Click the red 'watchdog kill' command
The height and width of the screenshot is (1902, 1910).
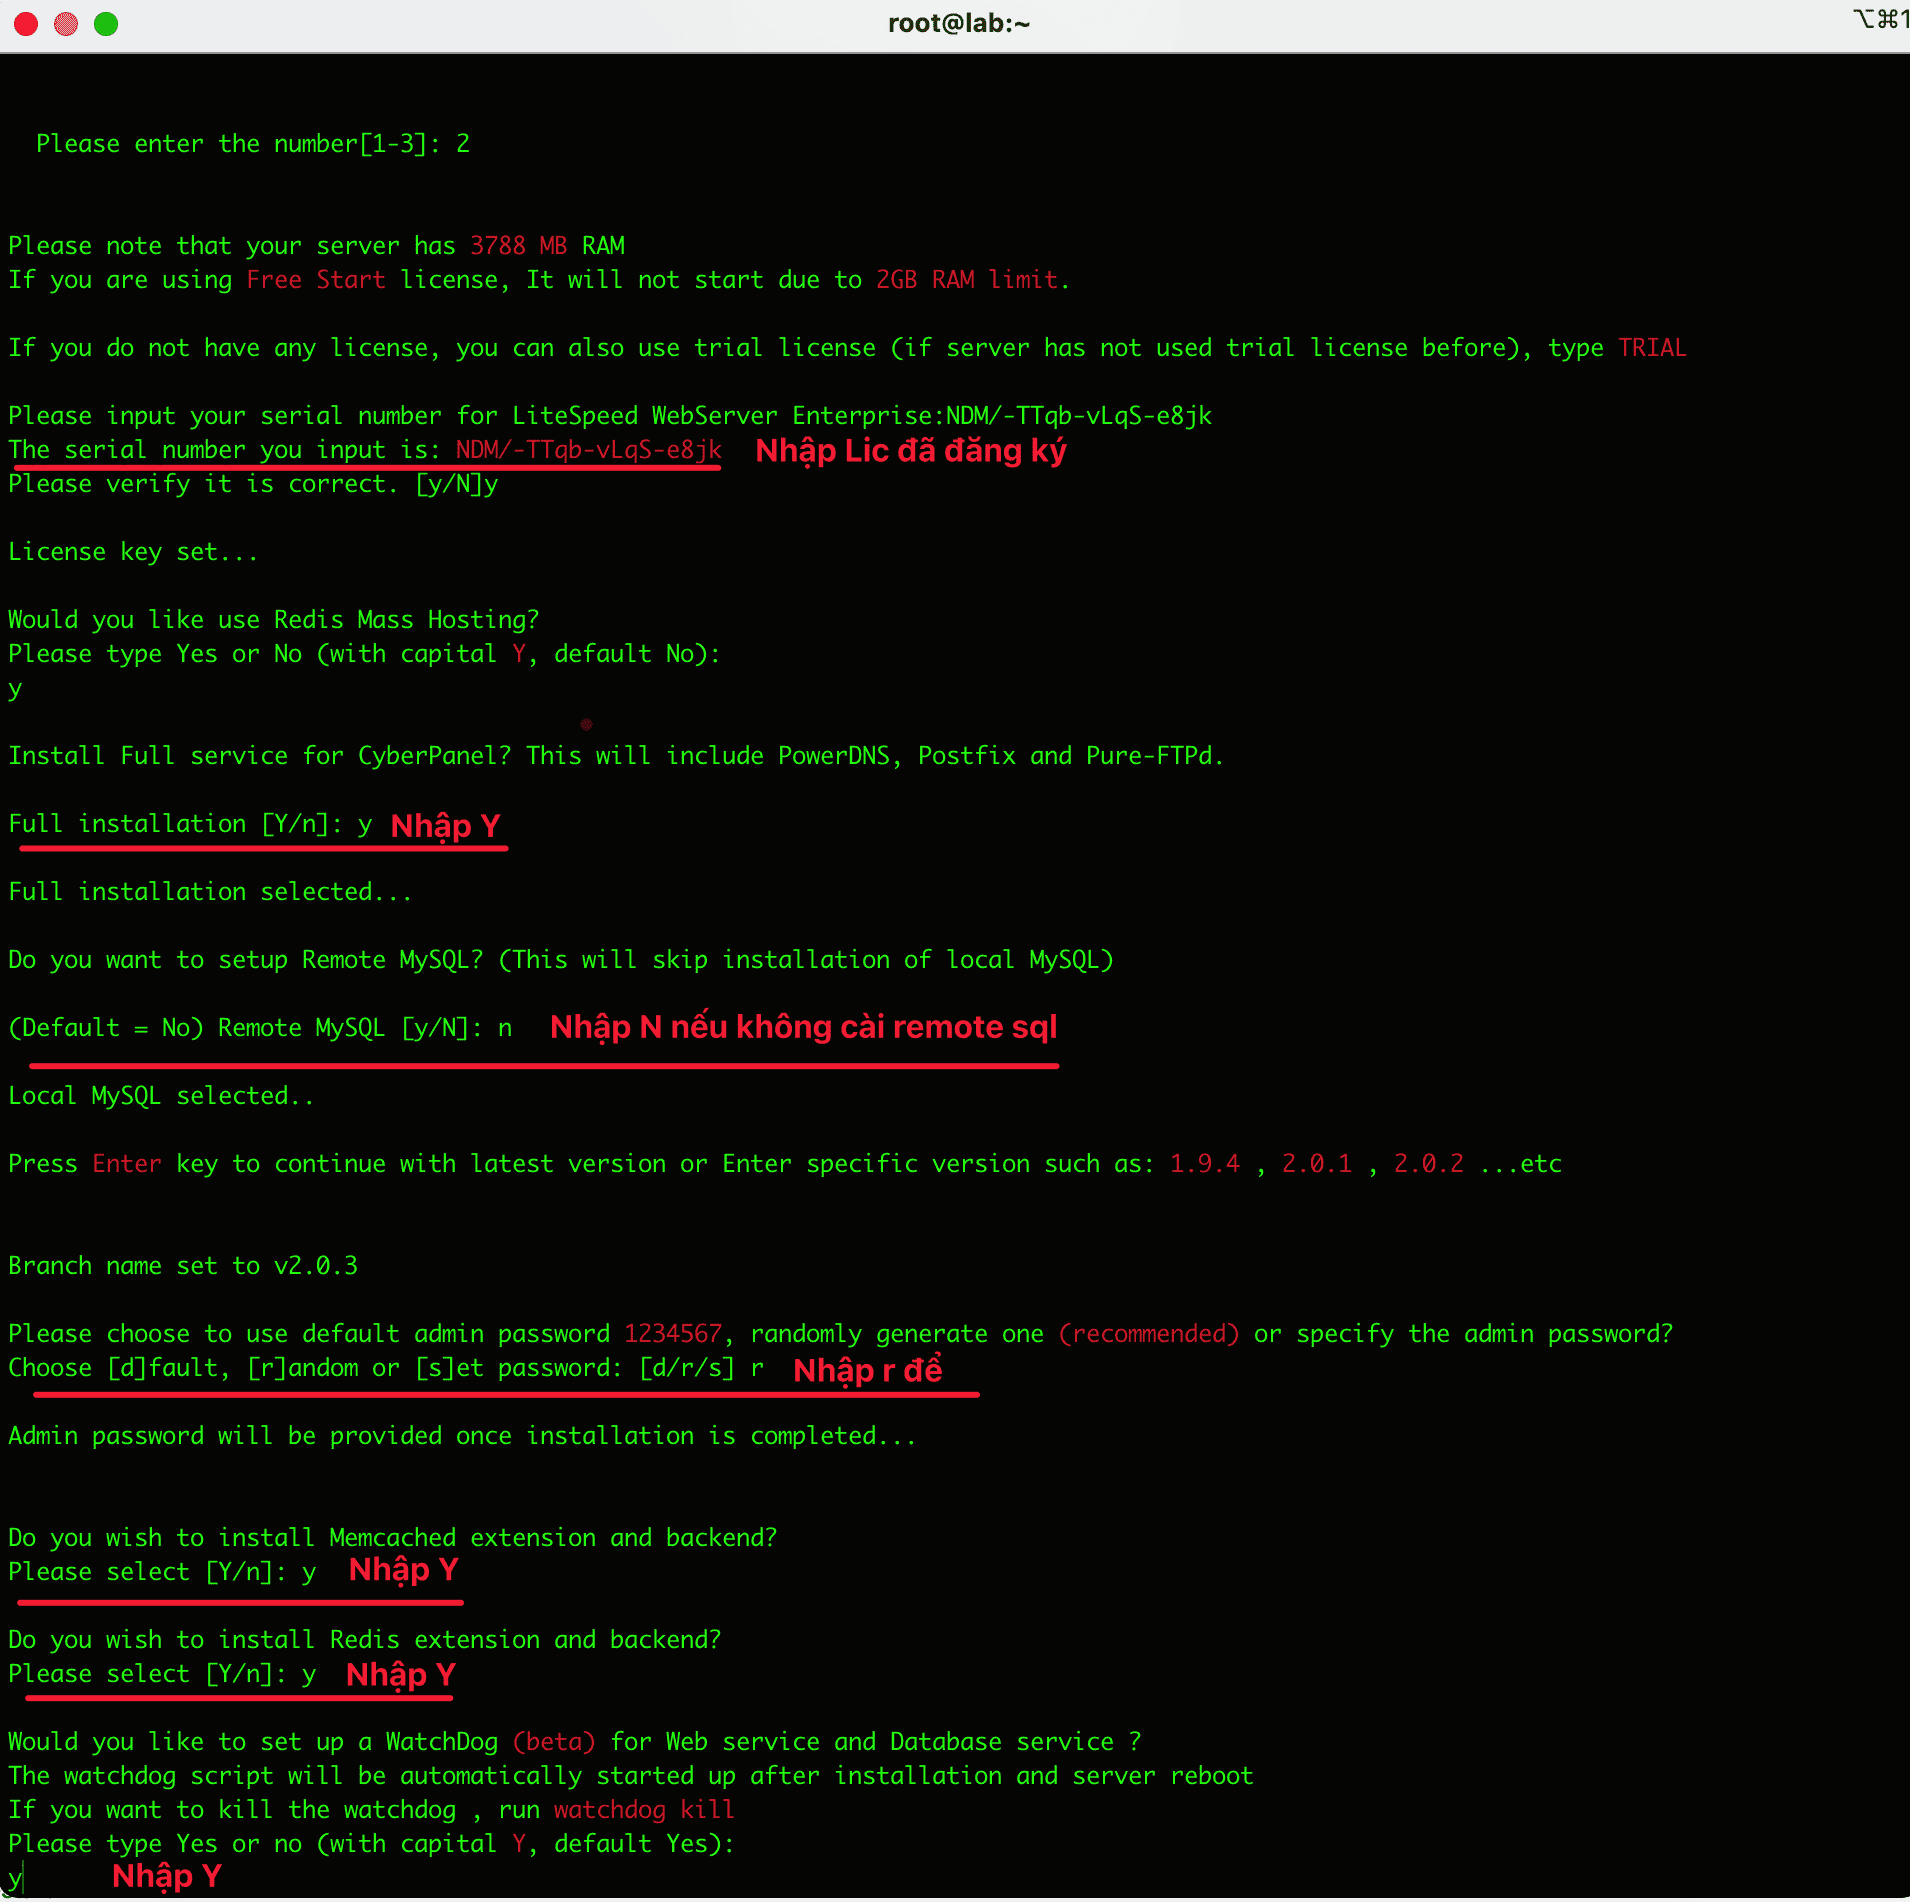[644, 1810]
